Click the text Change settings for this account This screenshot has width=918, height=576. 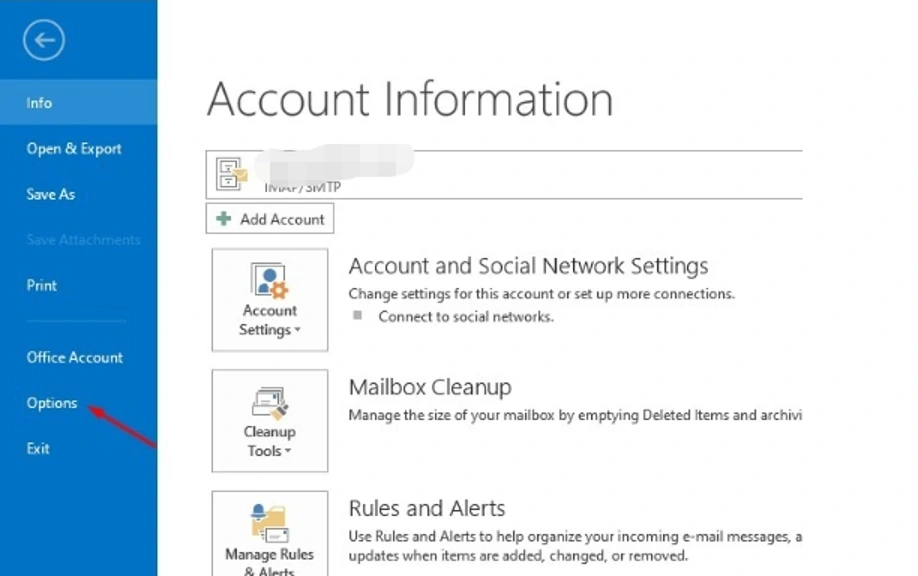pos(542,294)
